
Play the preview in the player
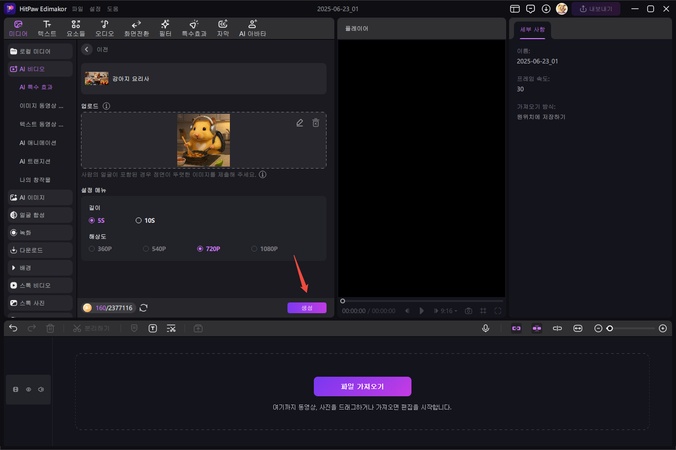[422, 311]
